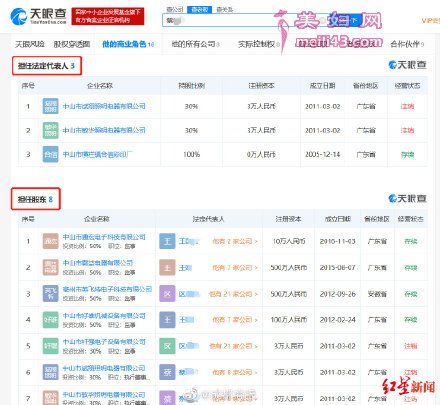Switch search mode to 查关系
Viewport: 440px width, 405px height.
[225, 9]
